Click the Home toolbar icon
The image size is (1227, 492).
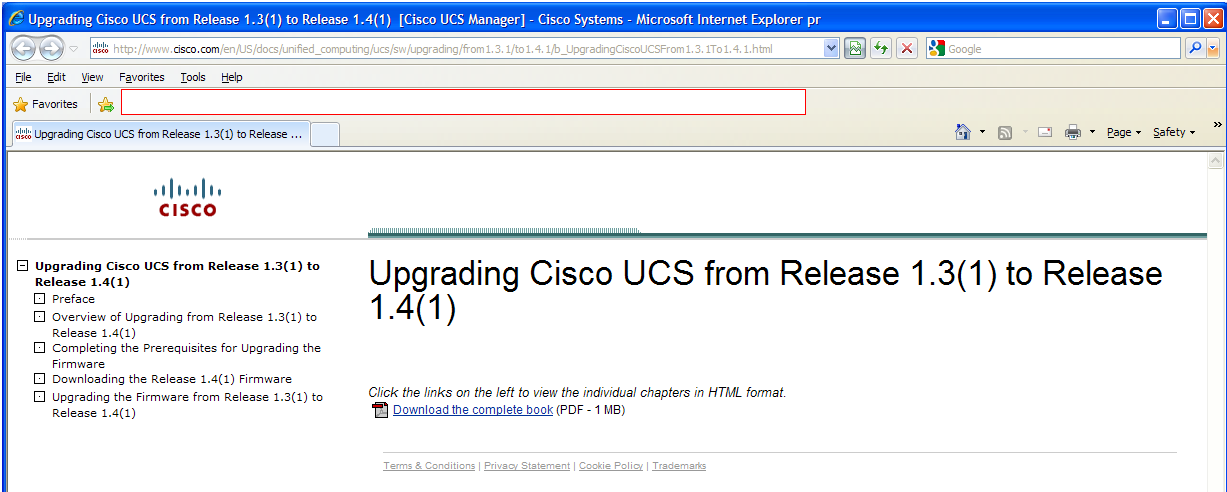(963, 132)
